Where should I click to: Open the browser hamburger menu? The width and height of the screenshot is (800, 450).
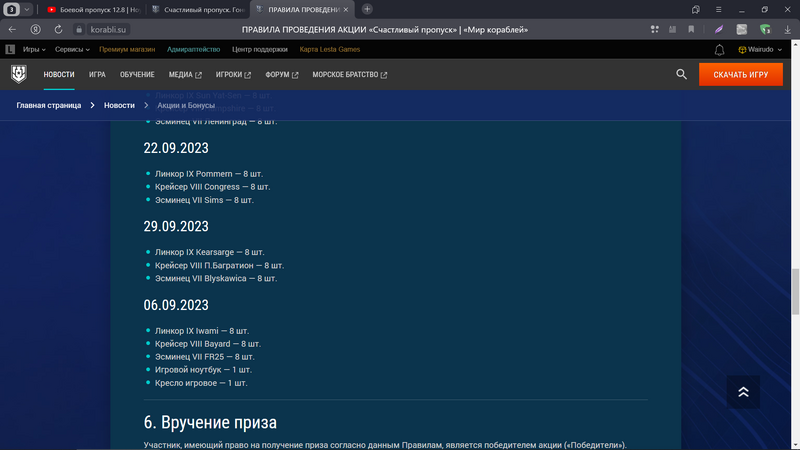(x=718, y=9)
